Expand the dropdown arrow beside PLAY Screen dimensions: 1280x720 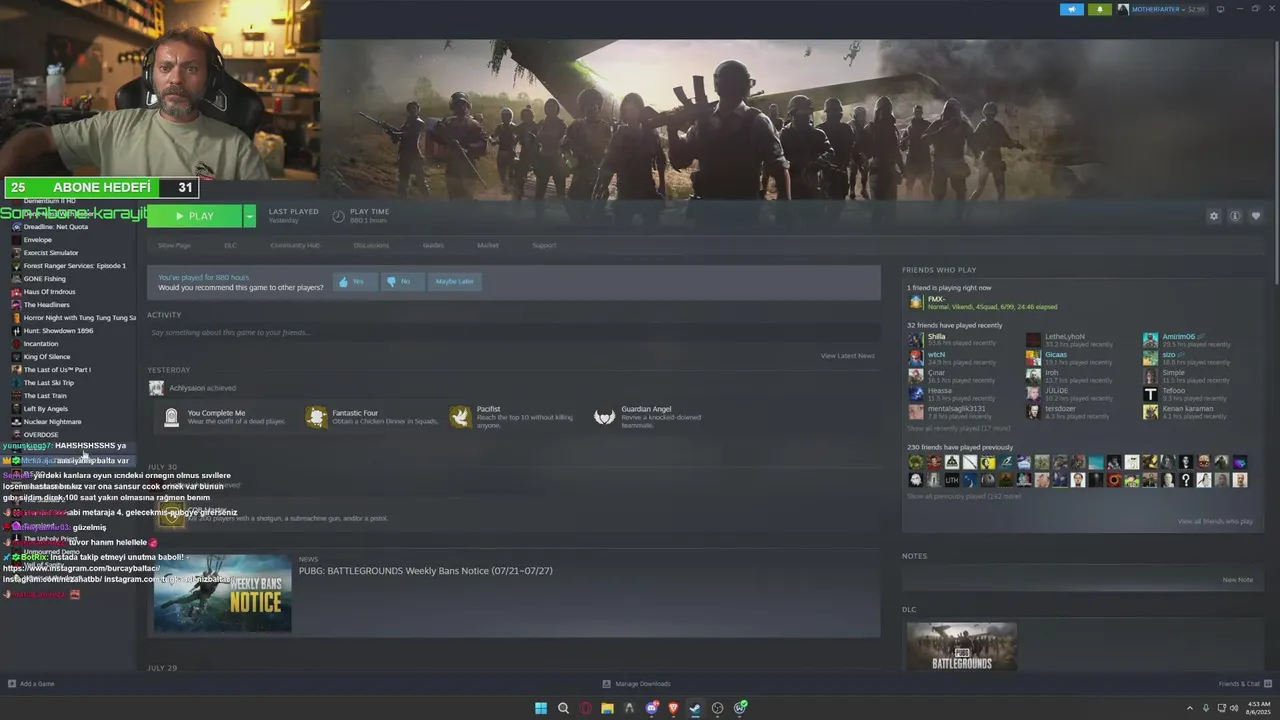249,216
